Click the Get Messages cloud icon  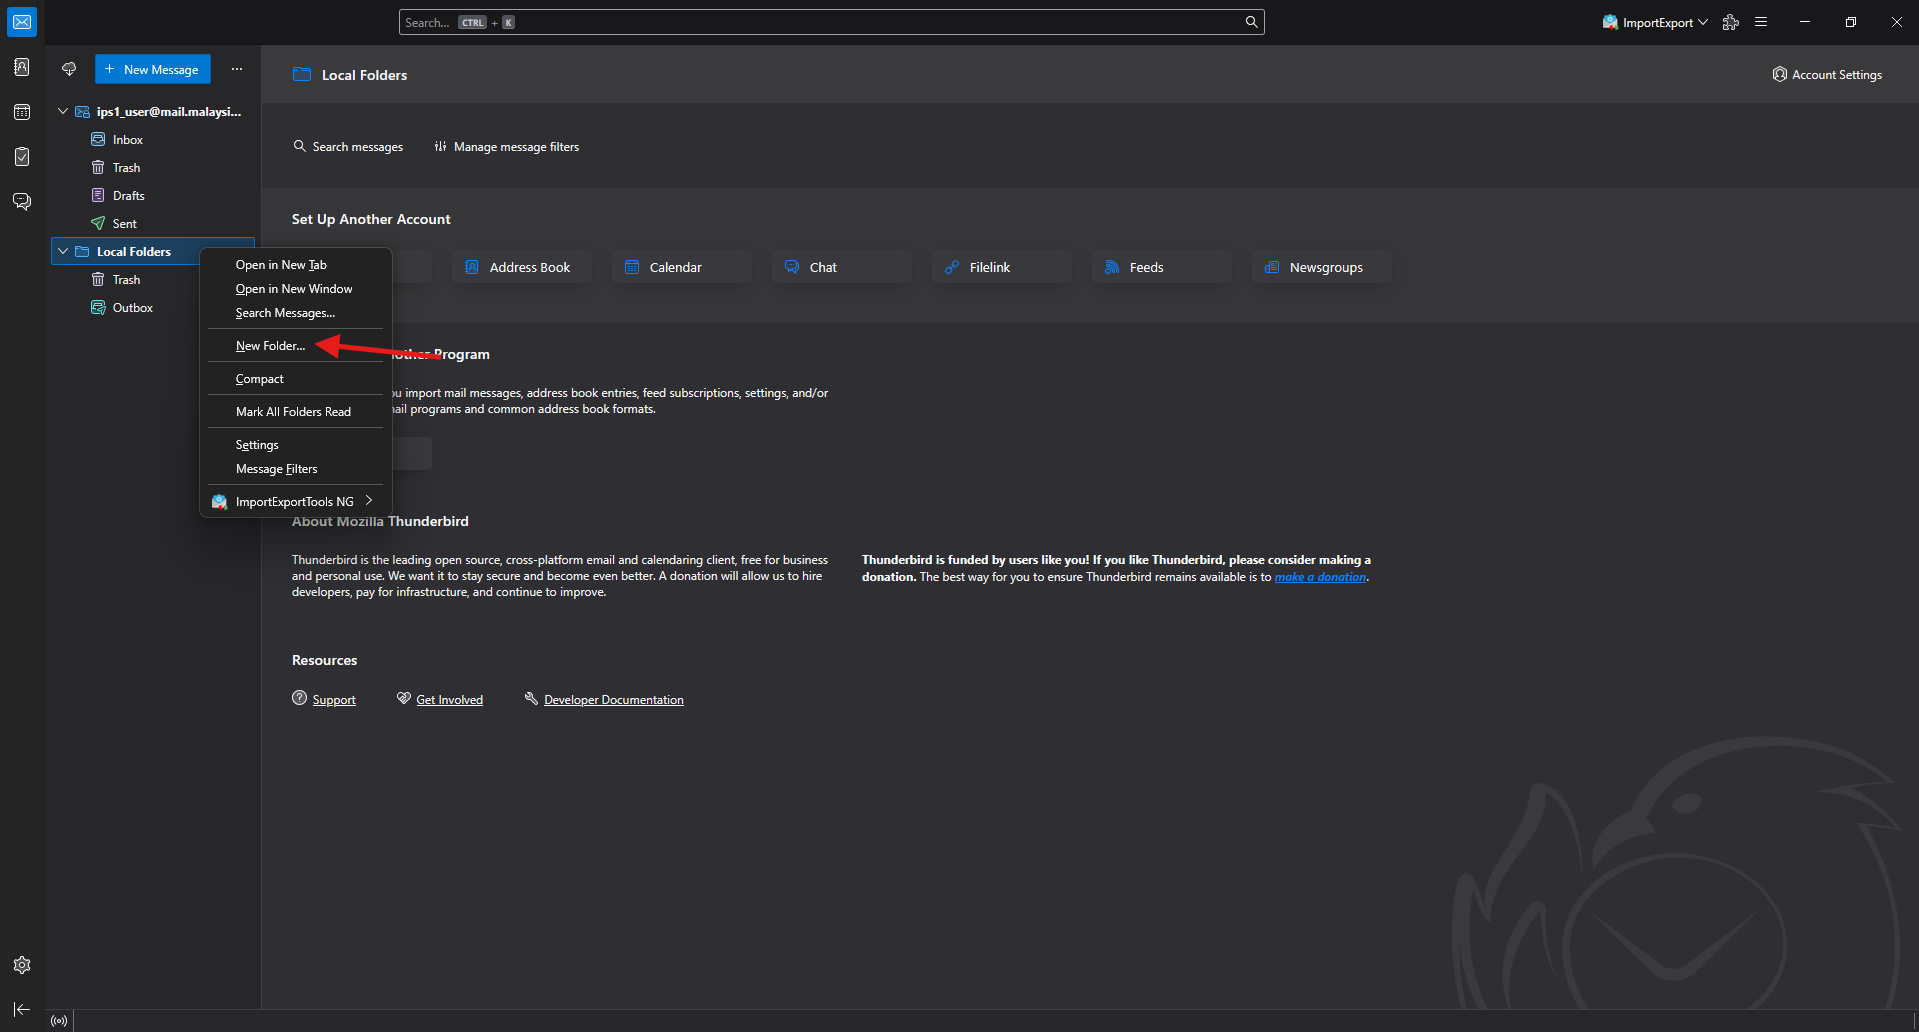click(69, 69)
